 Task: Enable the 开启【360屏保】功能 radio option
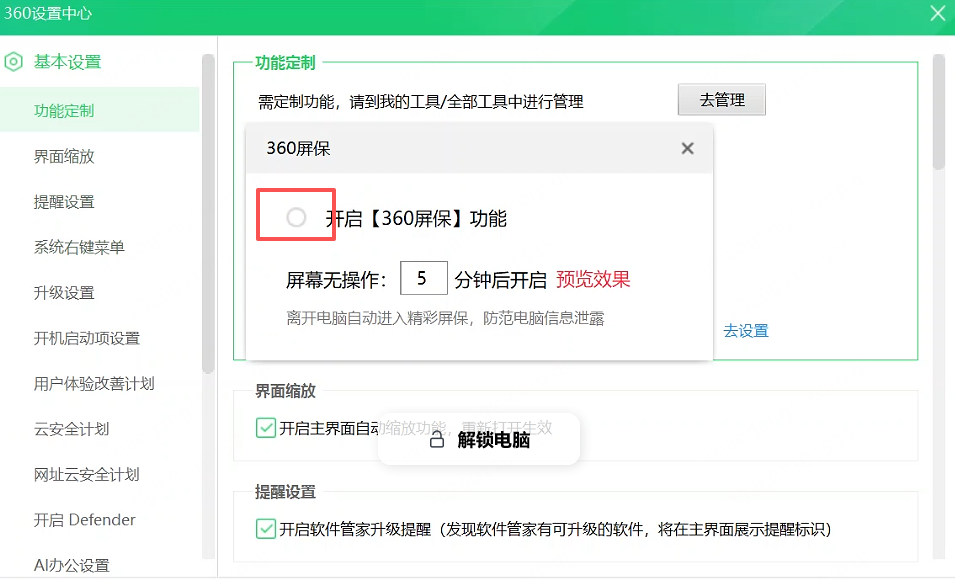point(296,217)
